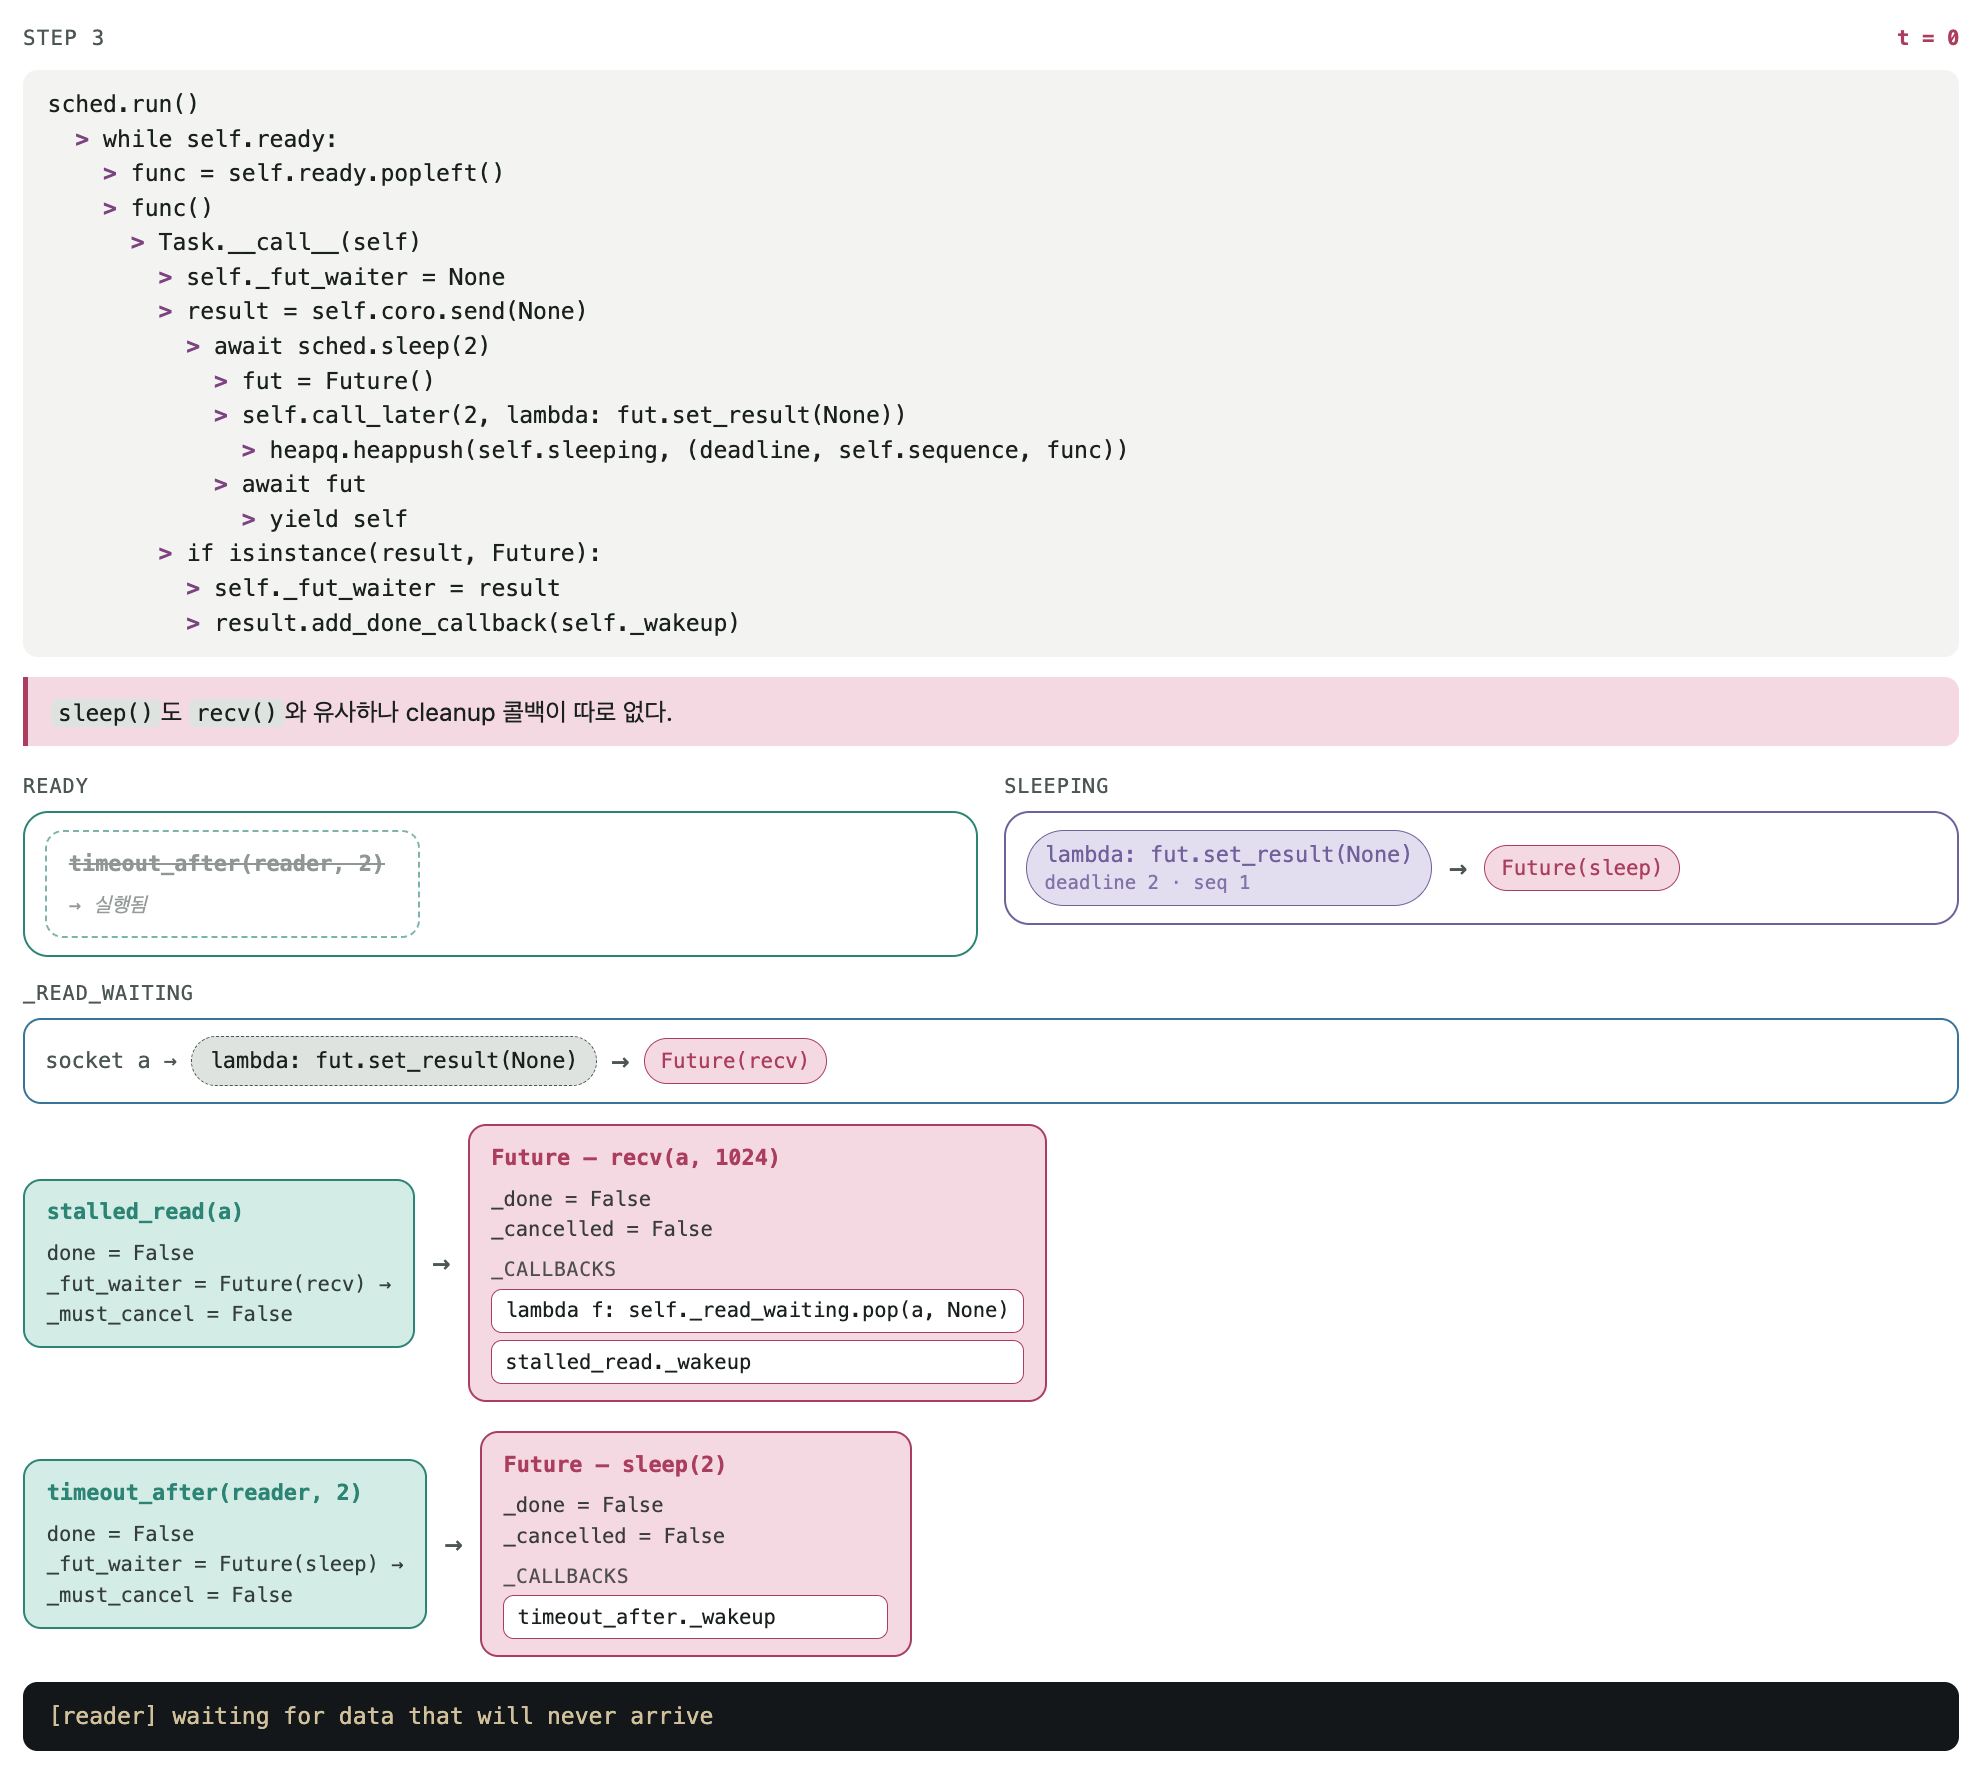Click 'func = self.ready.popleft()' line

click(x=317, y=173)
